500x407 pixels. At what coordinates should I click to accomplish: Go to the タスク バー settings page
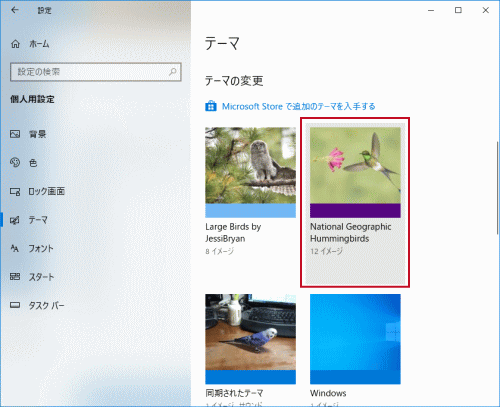pos(46,305)
